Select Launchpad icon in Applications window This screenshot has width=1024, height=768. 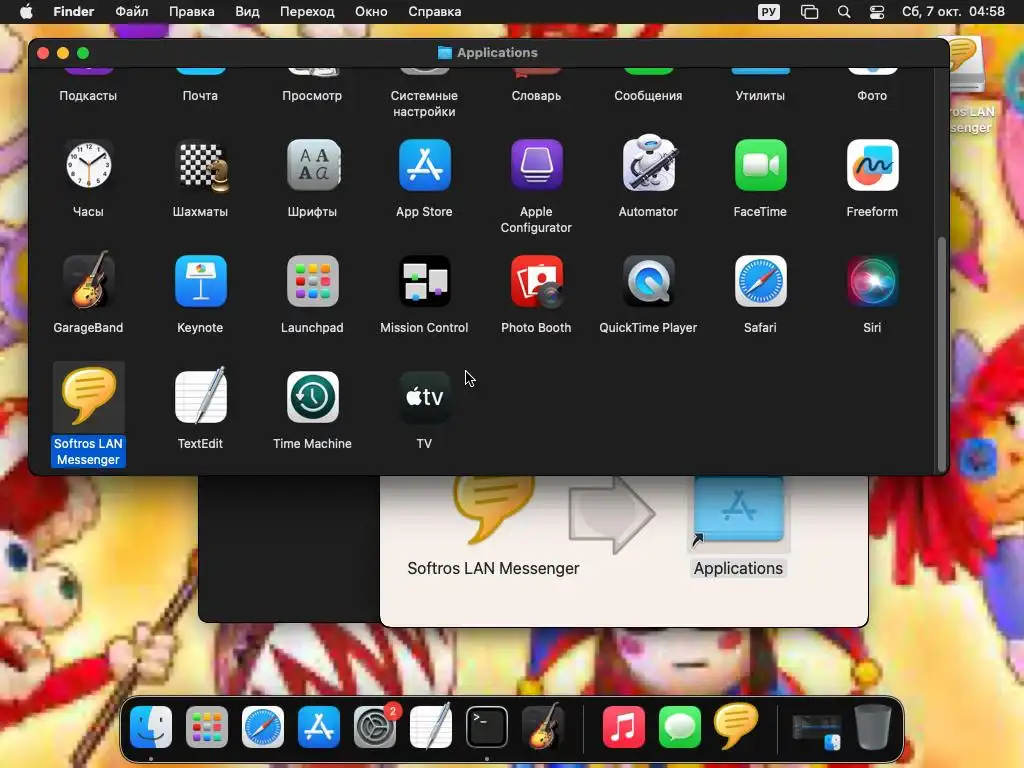[x=312, y=281]
